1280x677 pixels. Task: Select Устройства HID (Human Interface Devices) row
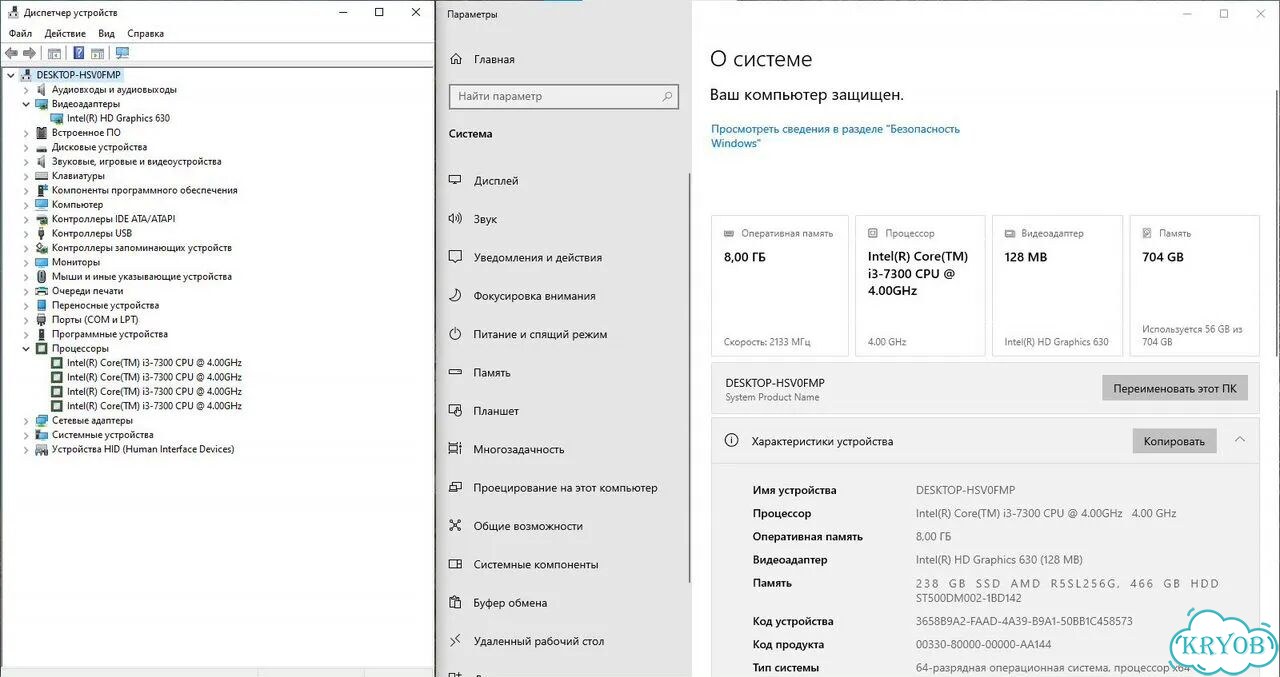click(x=142, y=450)
